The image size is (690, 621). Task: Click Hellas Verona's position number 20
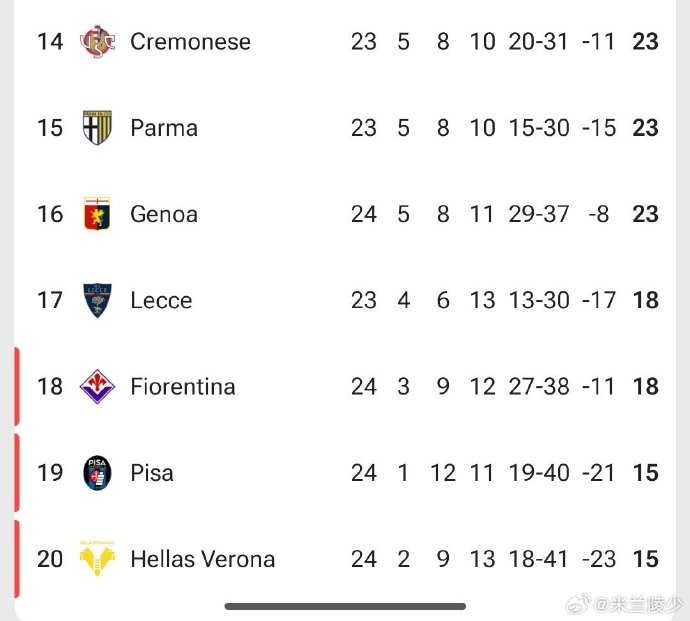coord(50,558)
